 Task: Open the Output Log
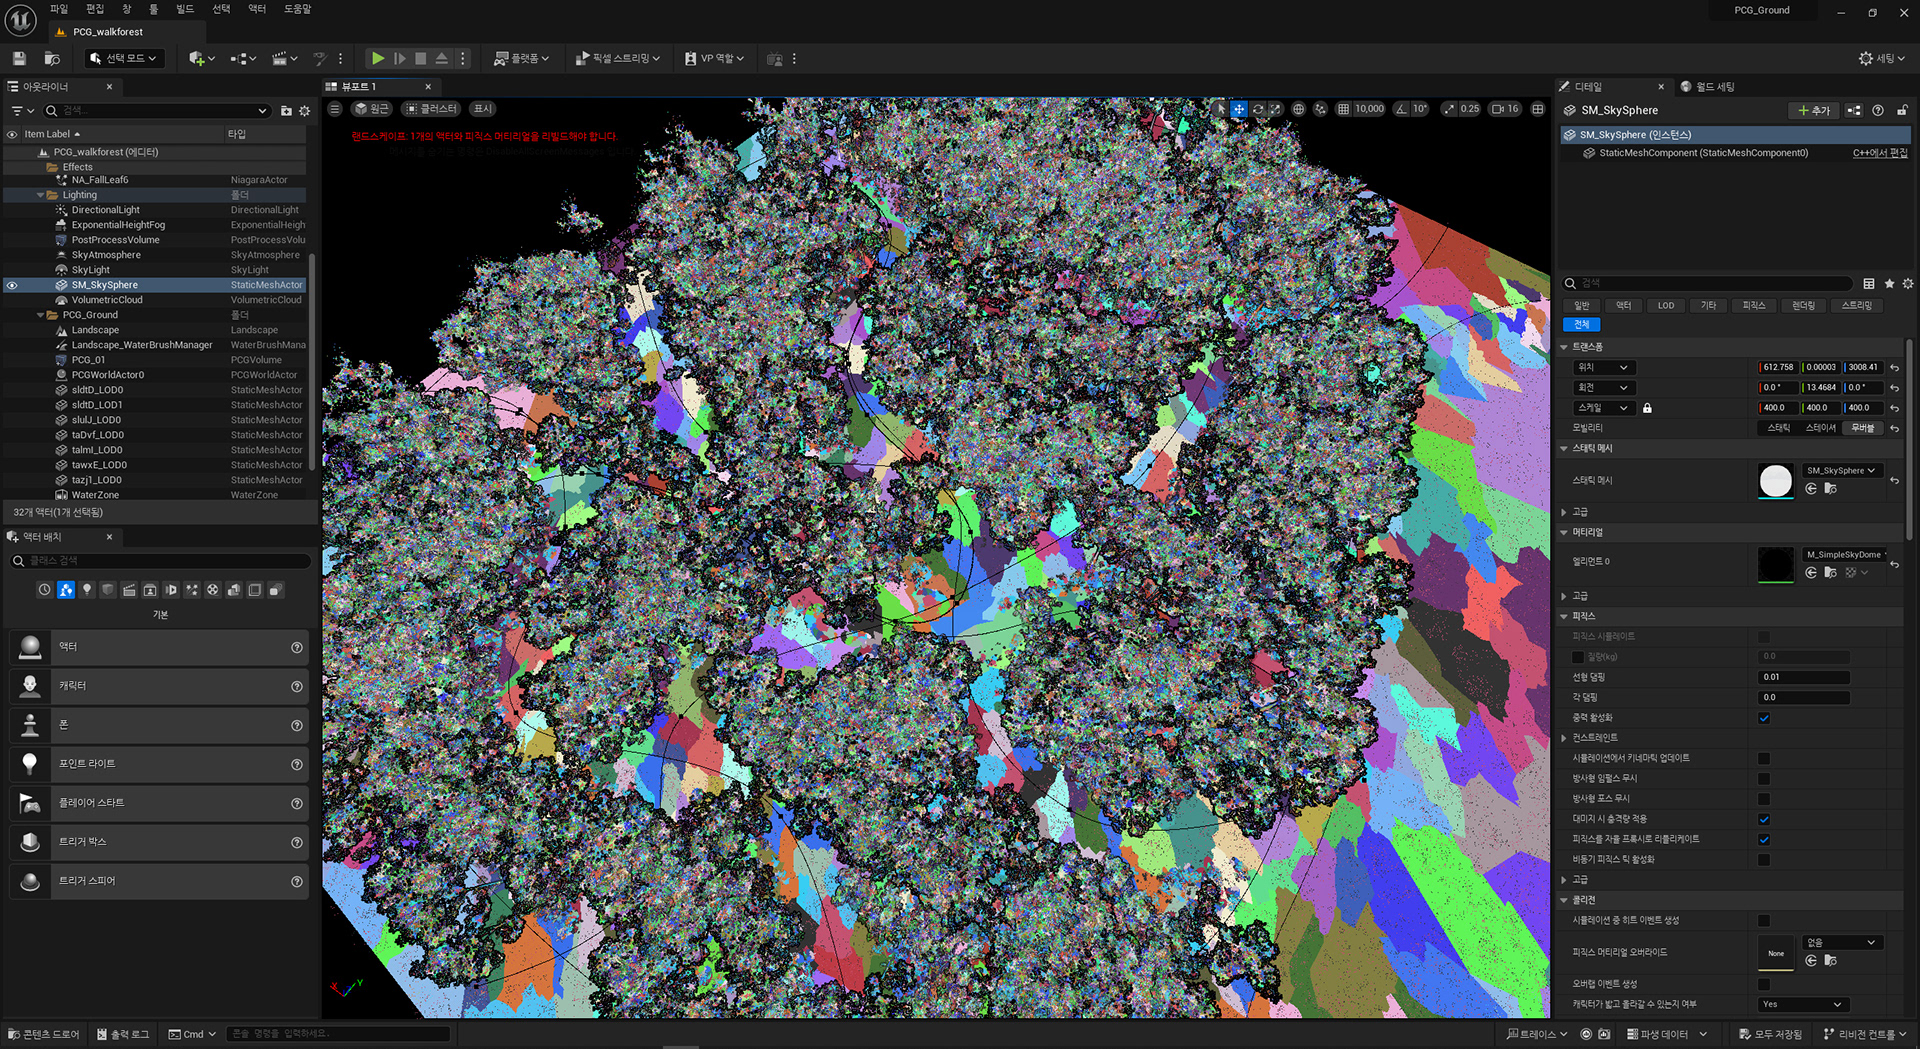click(x=124, y=1034)
